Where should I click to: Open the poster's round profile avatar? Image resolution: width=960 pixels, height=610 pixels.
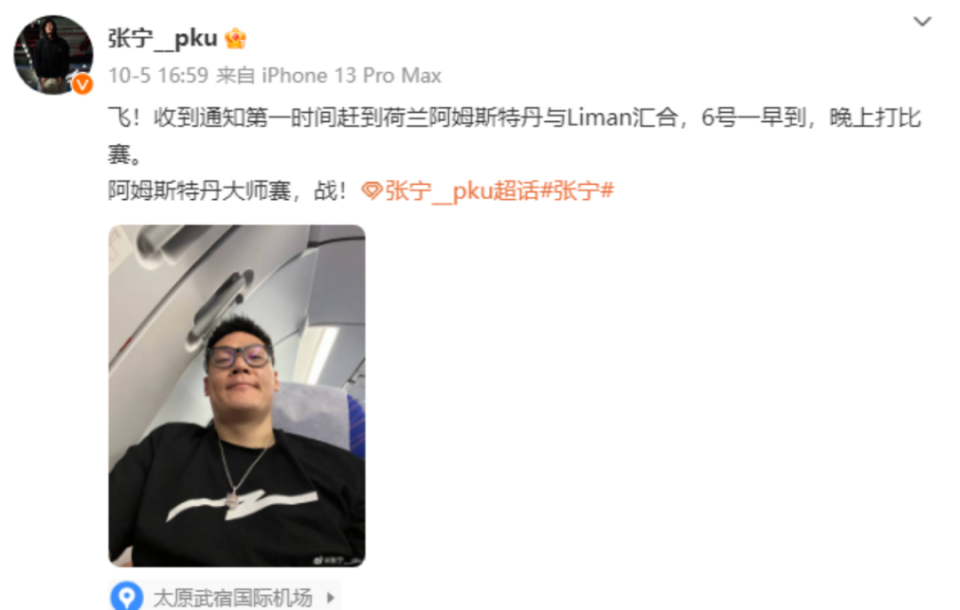(53, 55)
